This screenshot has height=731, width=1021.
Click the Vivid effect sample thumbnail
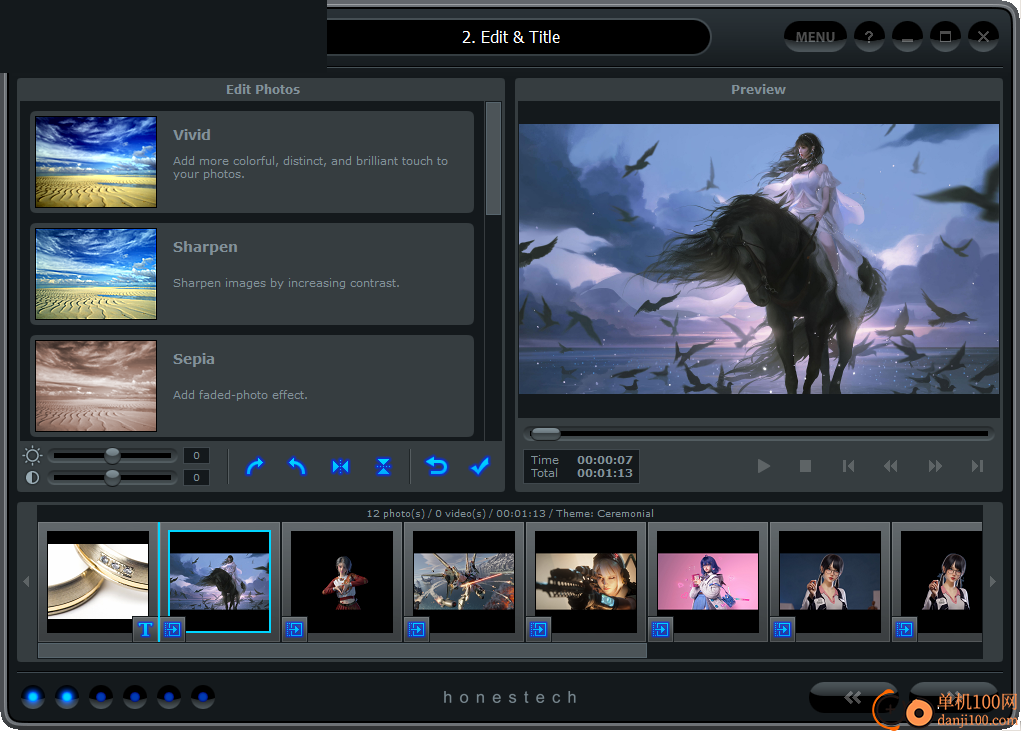click(96, 162)
